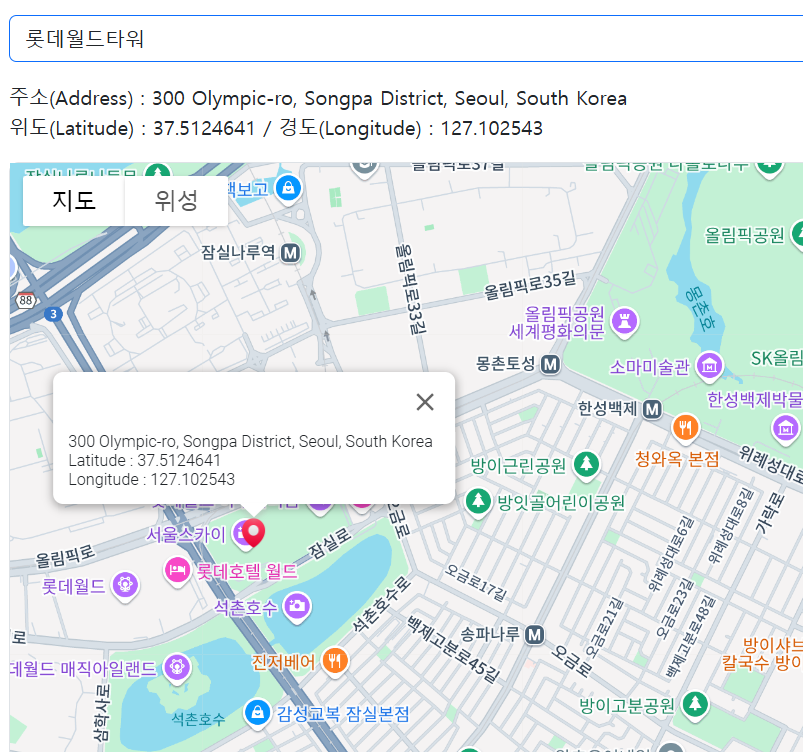Click the 소마미술관 label
The image size is (803, 752).
pos(649,367)
